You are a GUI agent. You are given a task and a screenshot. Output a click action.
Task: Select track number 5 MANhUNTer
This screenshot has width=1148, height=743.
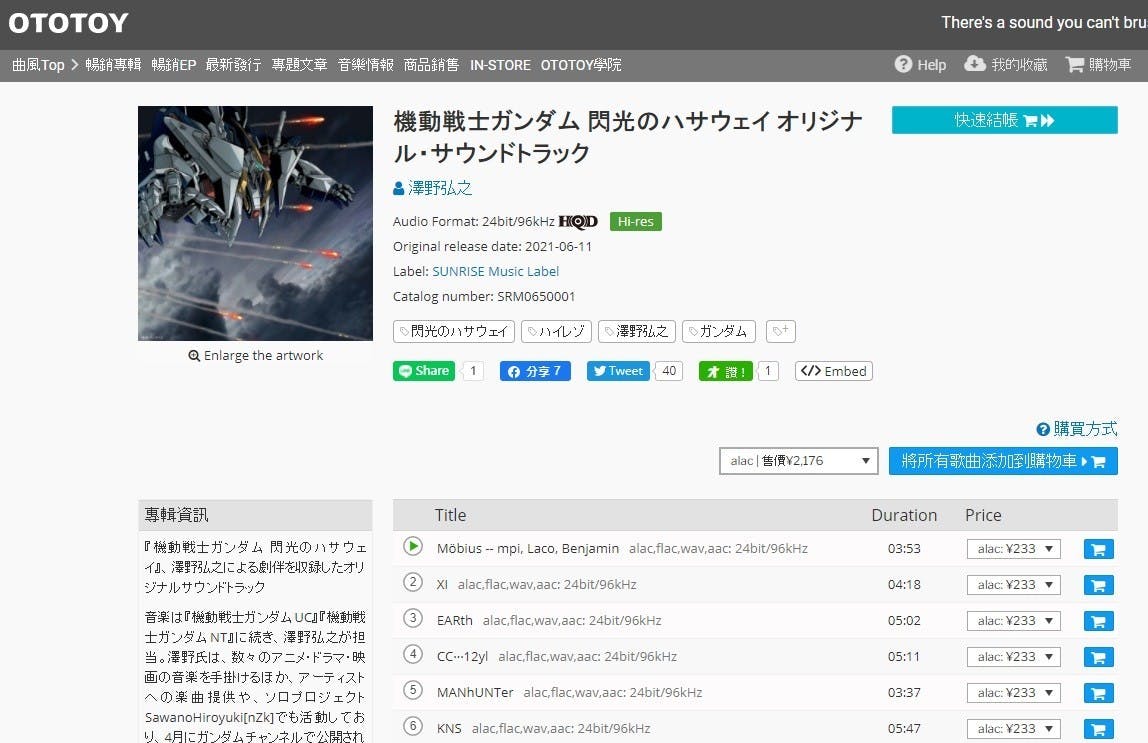(413, 690)
